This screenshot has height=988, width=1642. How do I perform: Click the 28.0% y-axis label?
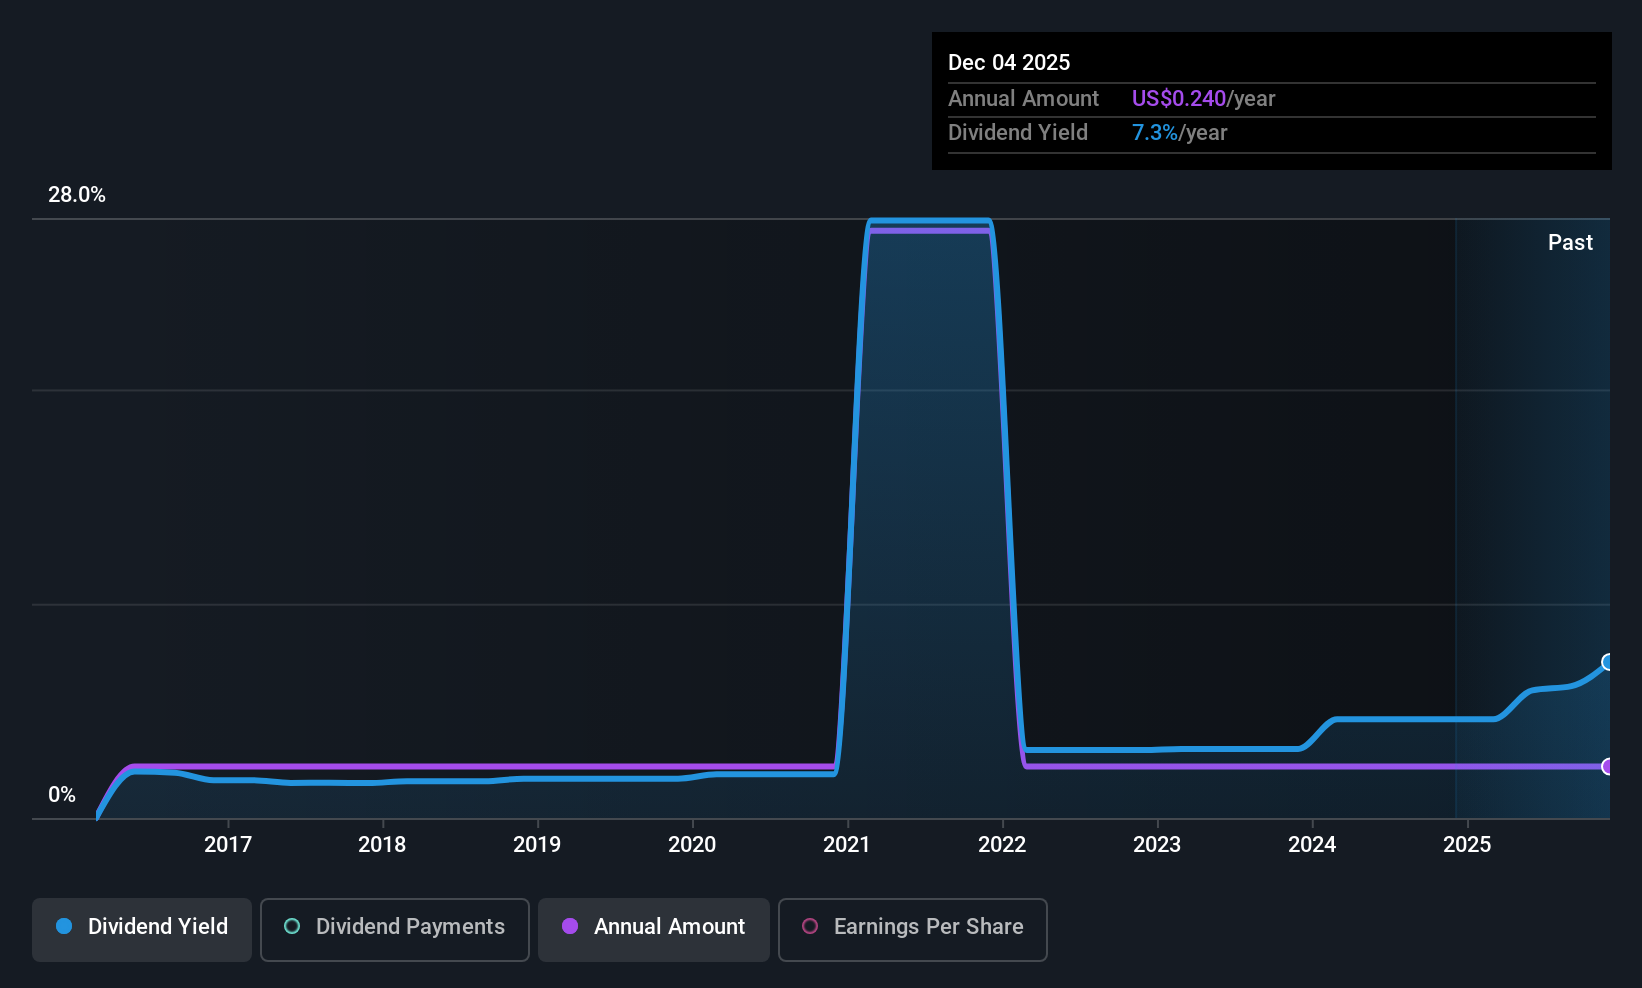point(77,195)
